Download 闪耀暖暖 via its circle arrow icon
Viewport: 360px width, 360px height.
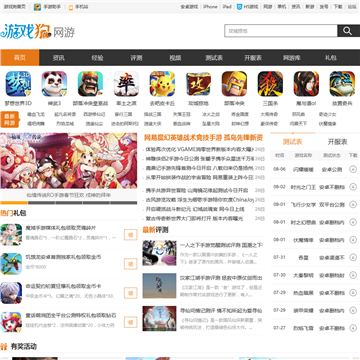353,169
